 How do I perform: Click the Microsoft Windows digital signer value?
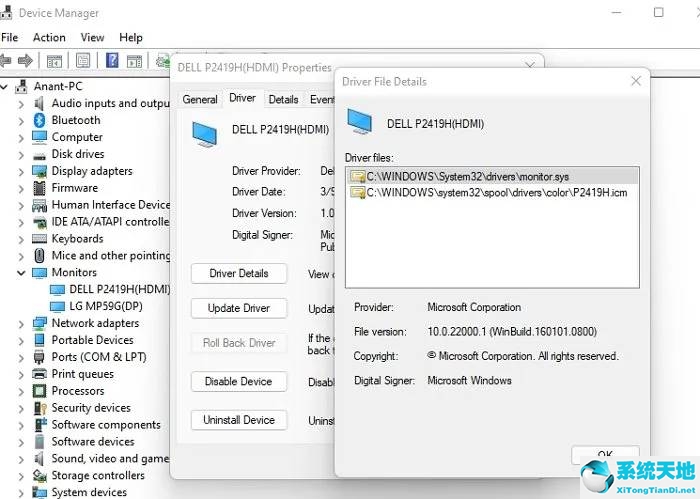[469, 380]
